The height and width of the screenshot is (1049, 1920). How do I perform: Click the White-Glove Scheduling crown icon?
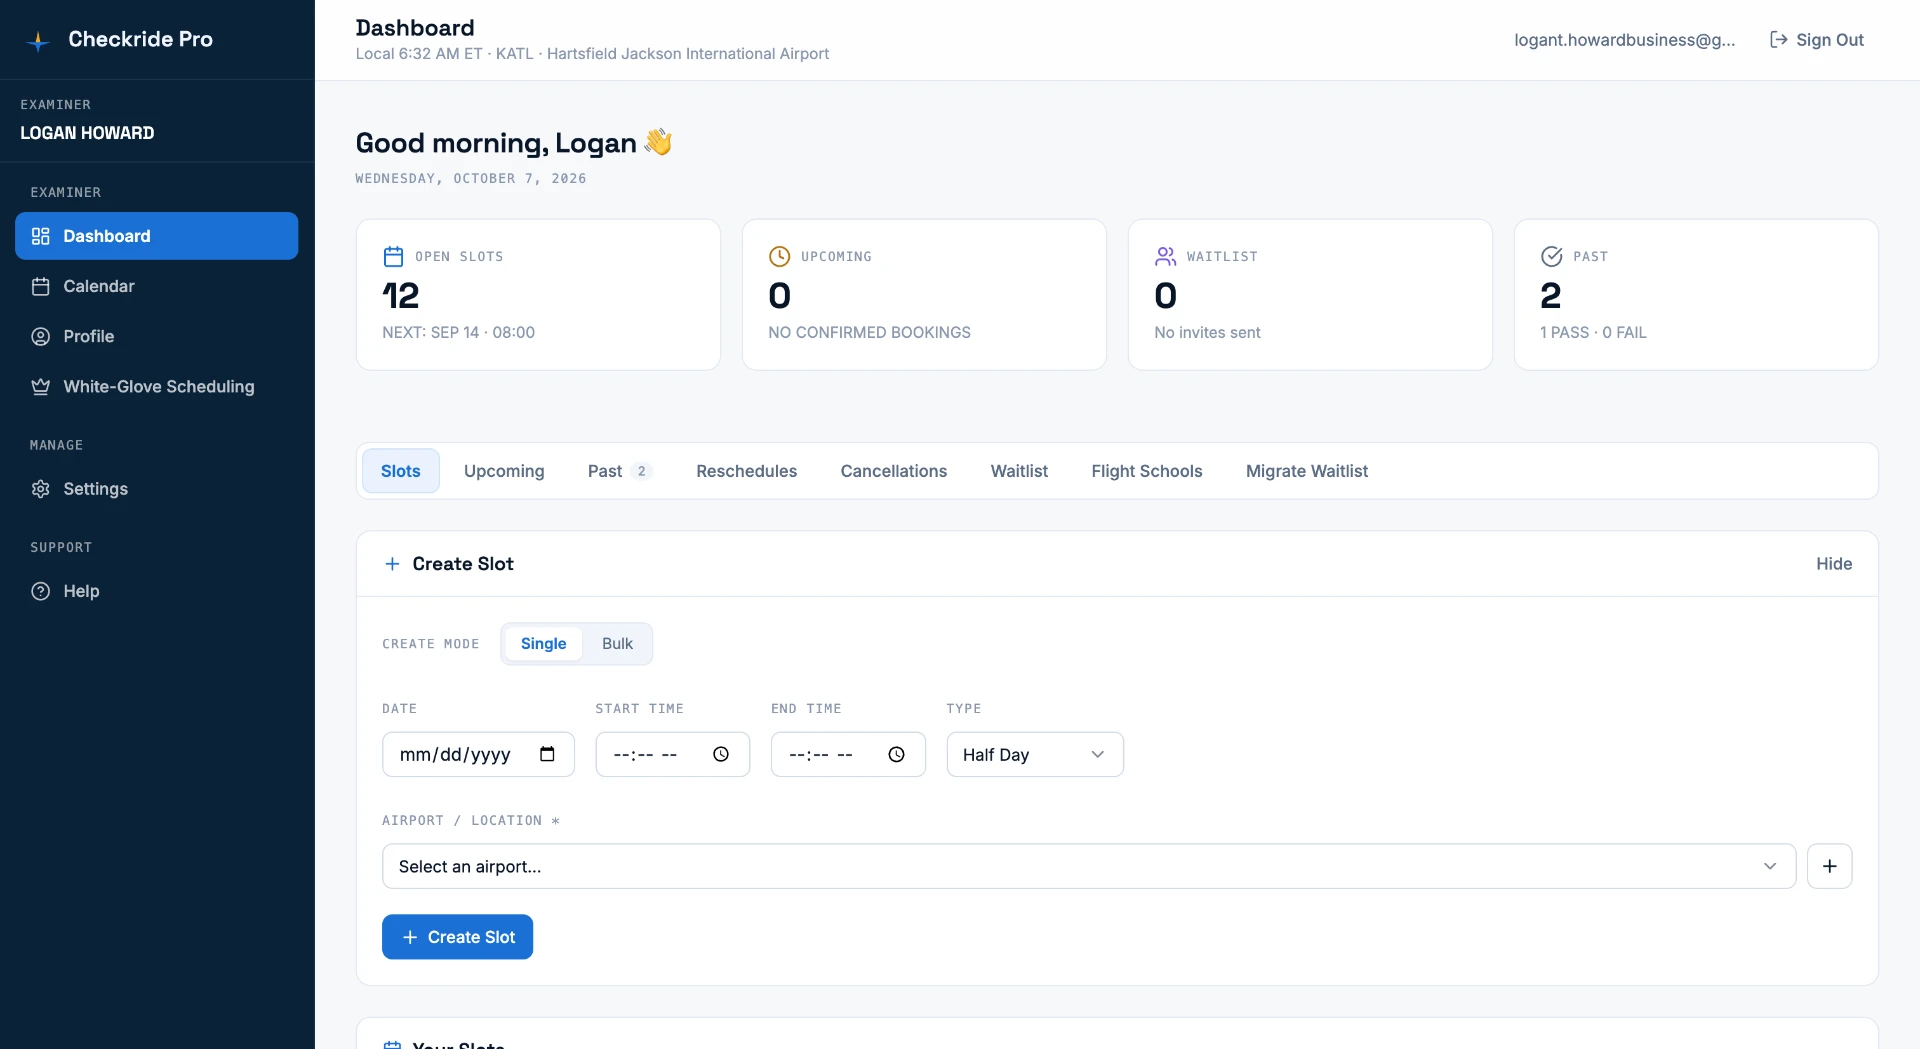pos(40,386)
